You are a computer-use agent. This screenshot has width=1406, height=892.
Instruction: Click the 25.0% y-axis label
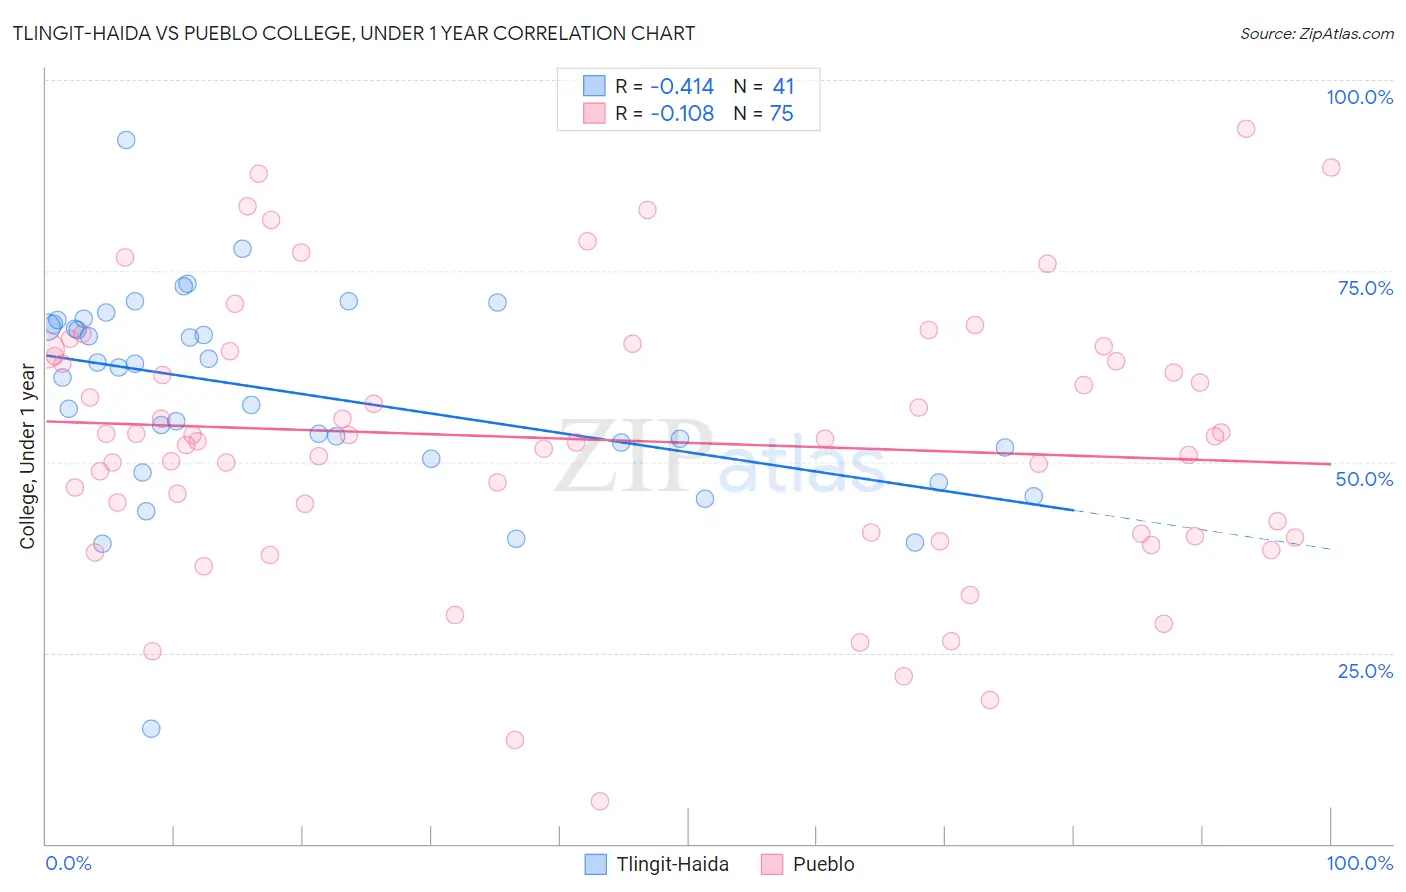[1365, 671]
